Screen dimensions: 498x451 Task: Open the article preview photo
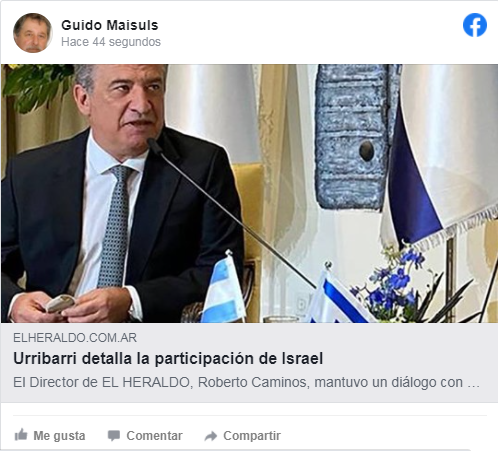249,193
